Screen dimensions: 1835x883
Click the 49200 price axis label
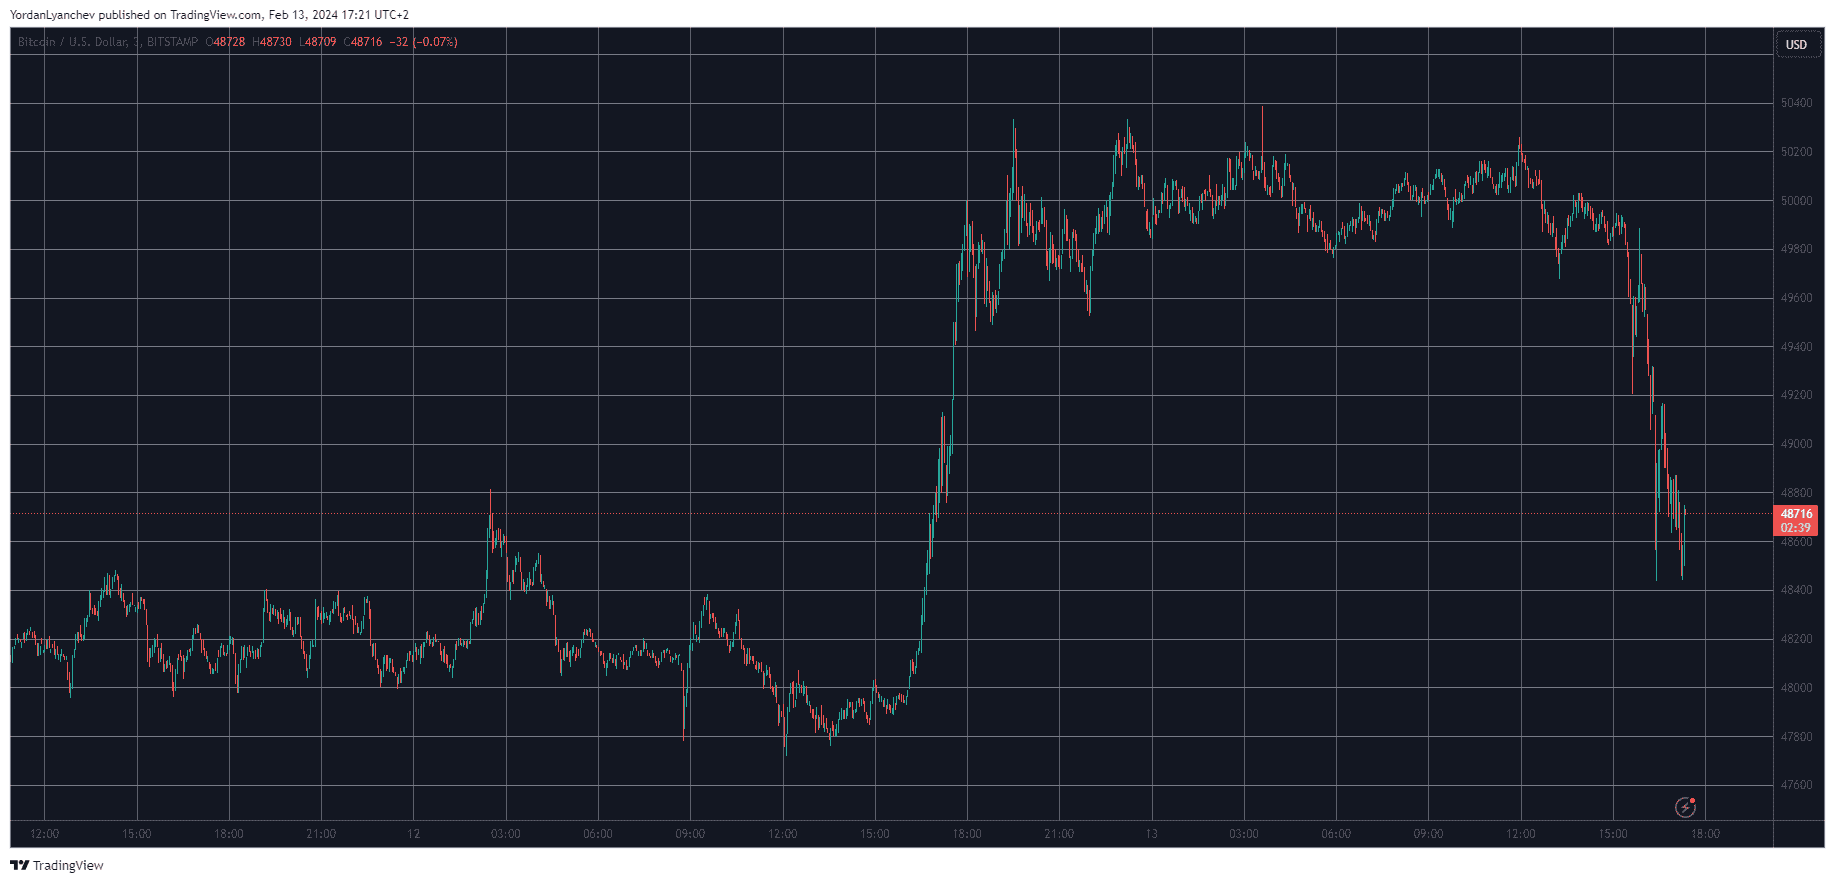[1796, 395]
